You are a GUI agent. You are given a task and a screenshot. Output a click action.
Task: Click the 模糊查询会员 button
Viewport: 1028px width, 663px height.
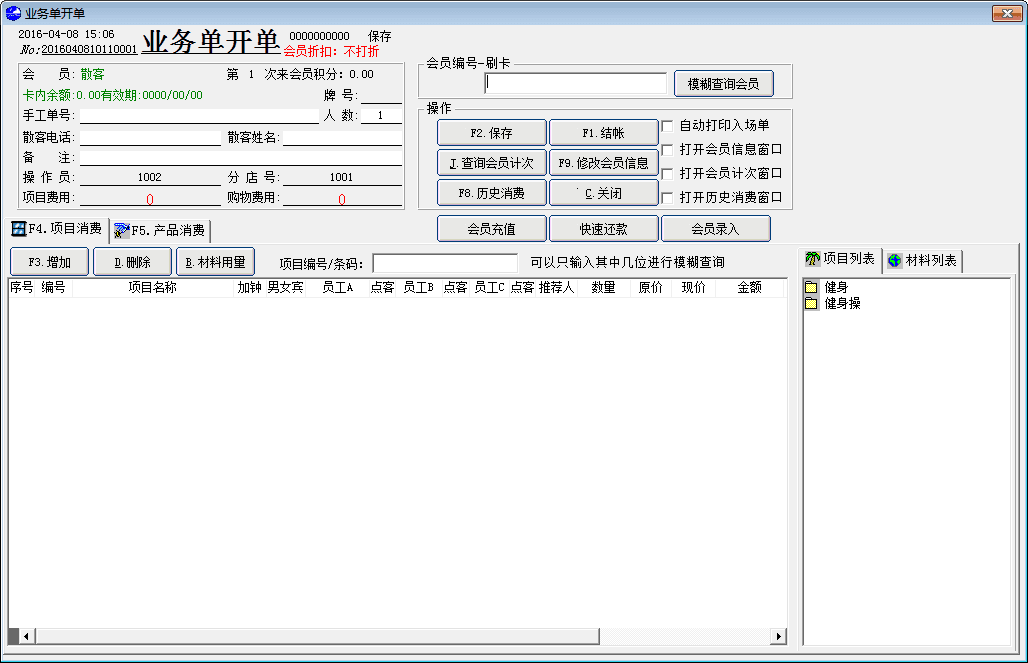pos(723,84)
